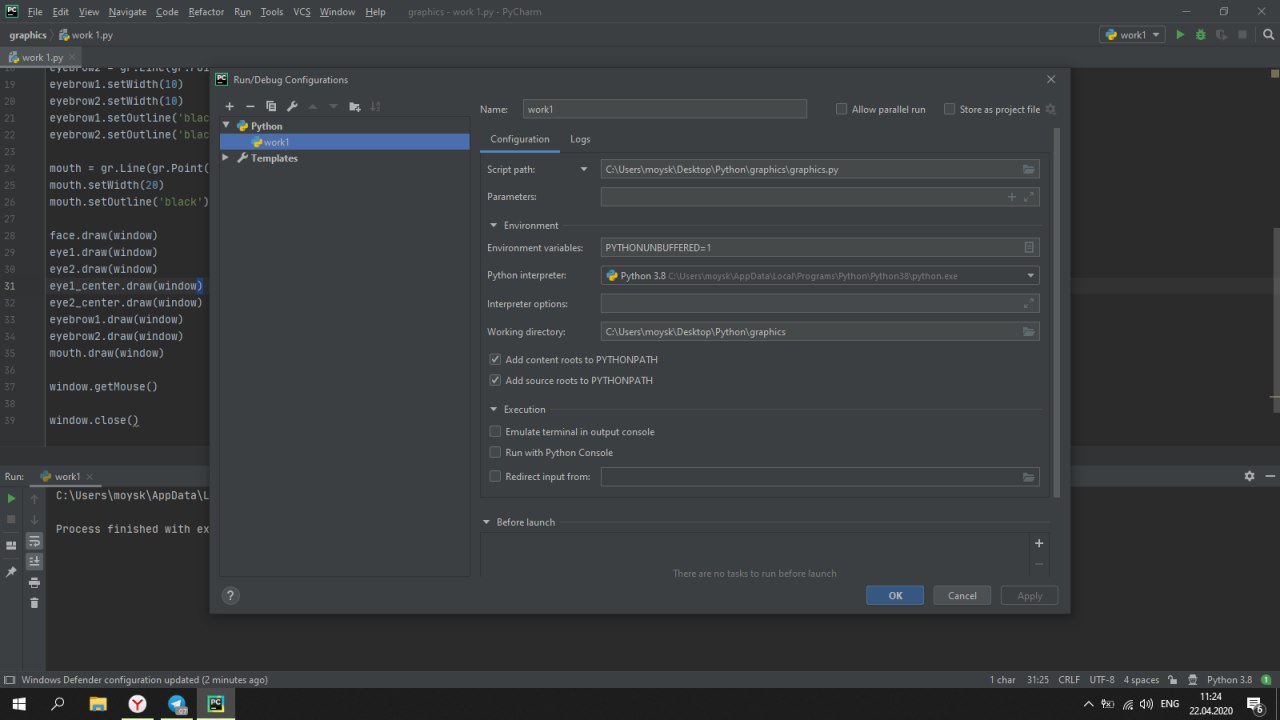The width and height of the screenshot is (1280, 720).
Task: Open the VCS menu
Action: [302, 12]
